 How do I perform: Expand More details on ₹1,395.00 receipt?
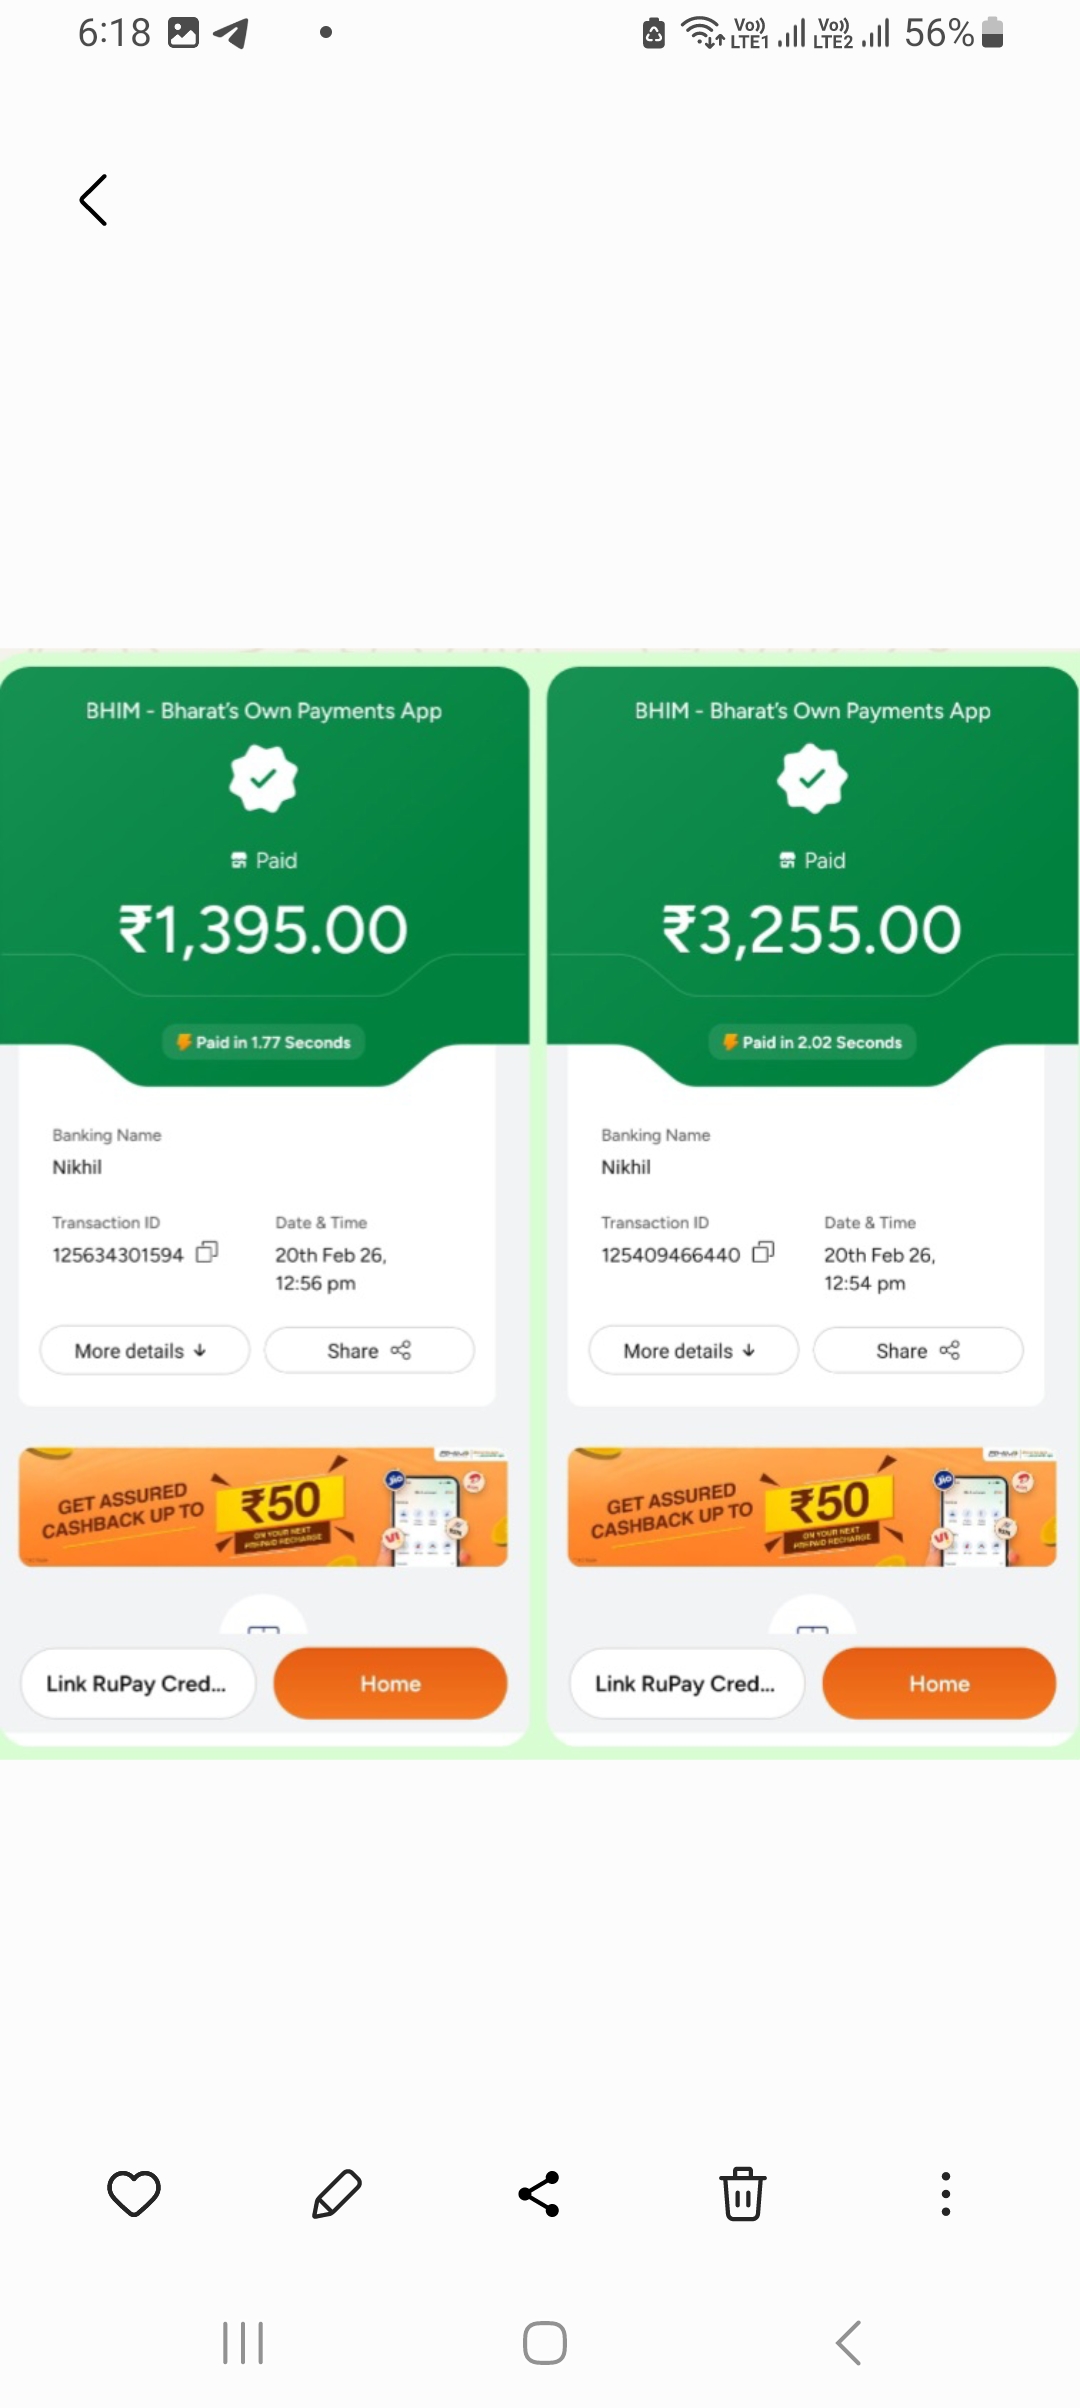click(x=144, y=1351)
